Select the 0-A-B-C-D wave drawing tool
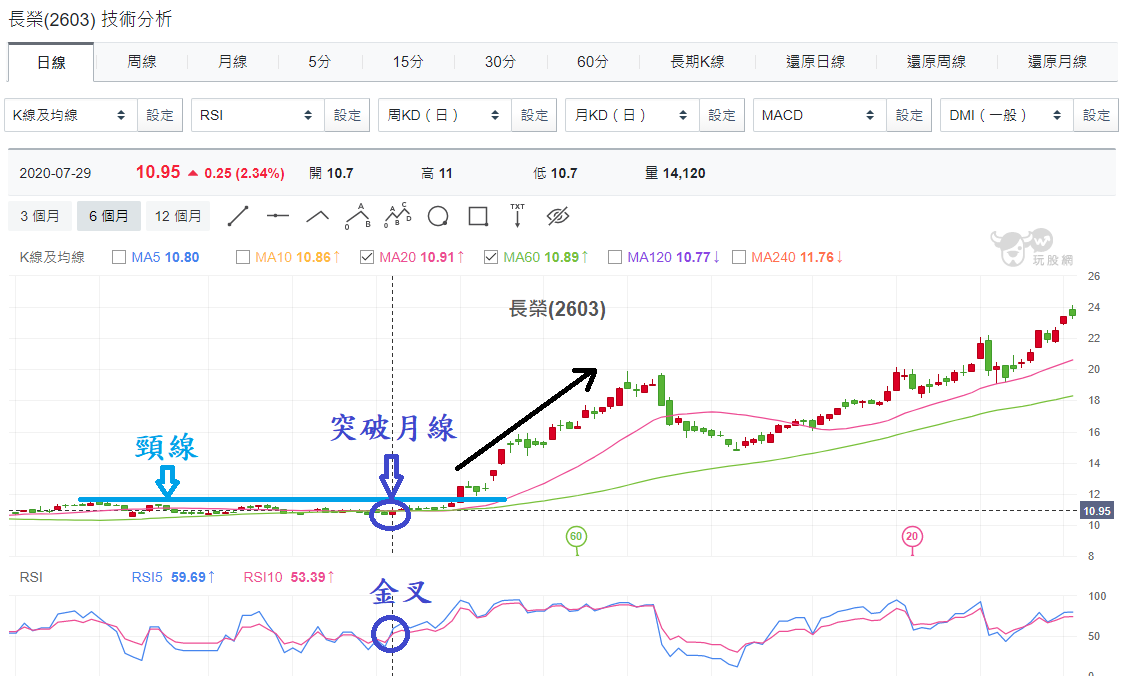The width and height of the screenshot is (1123, 676). [397, 216]
